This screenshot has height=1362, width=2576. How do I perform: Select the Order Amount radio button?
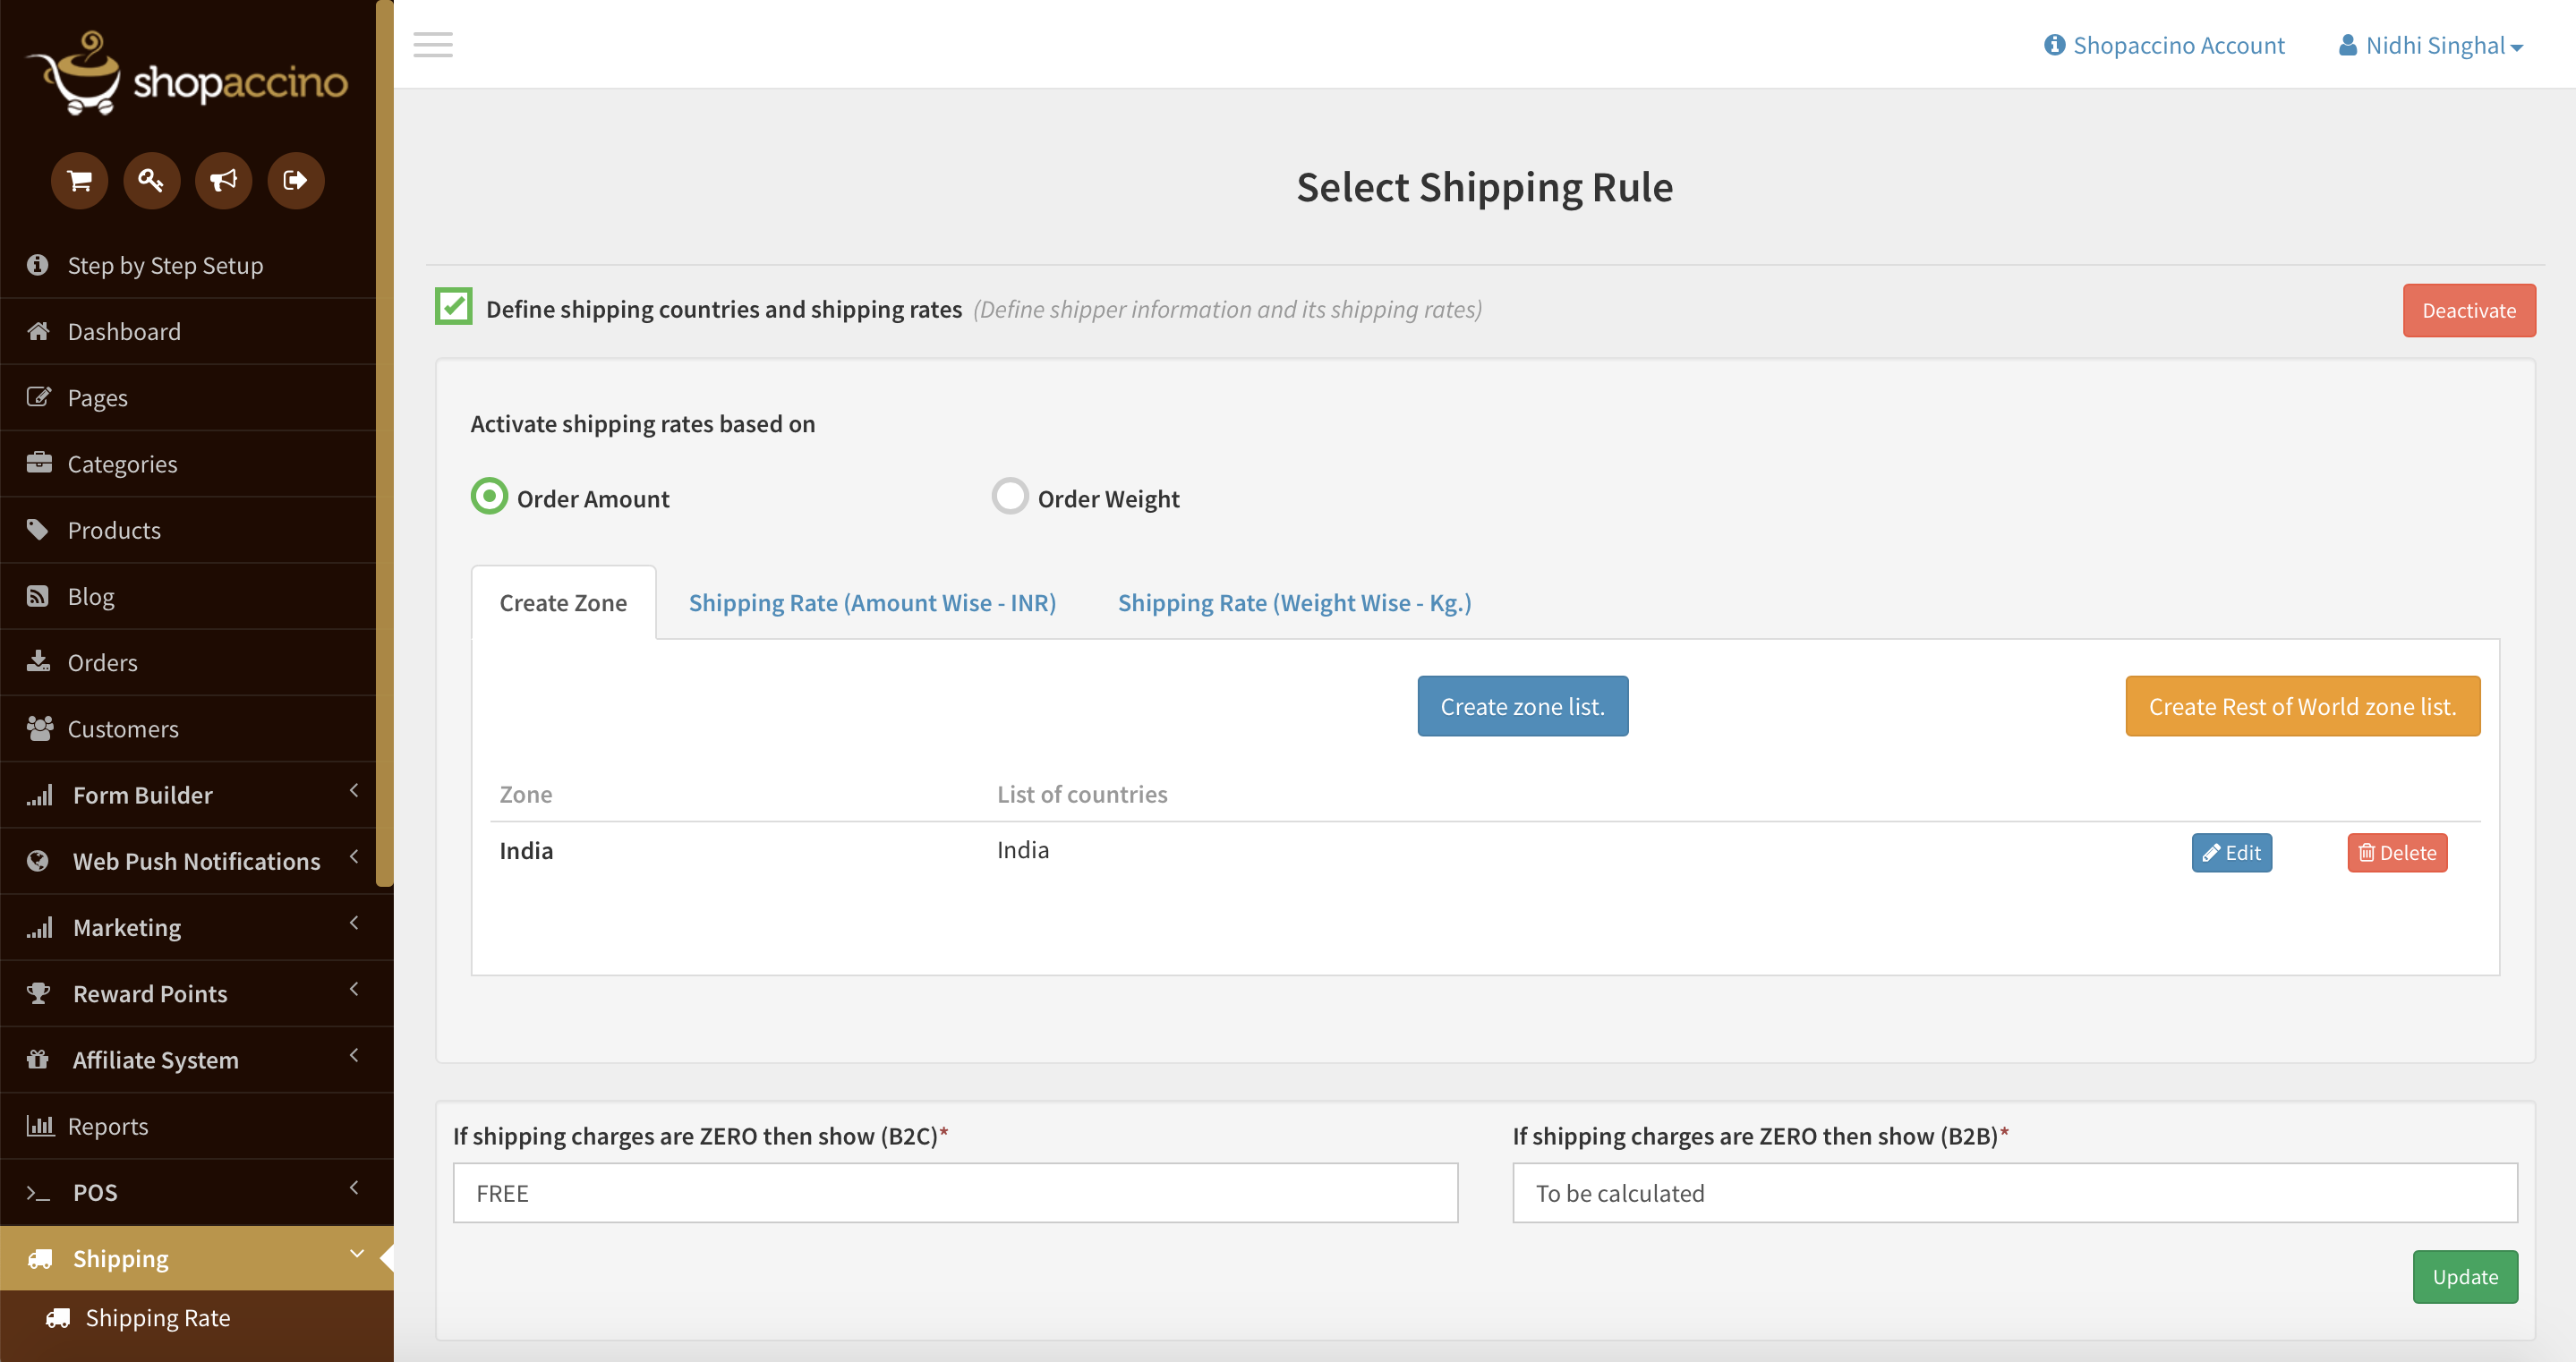[489, 496]
